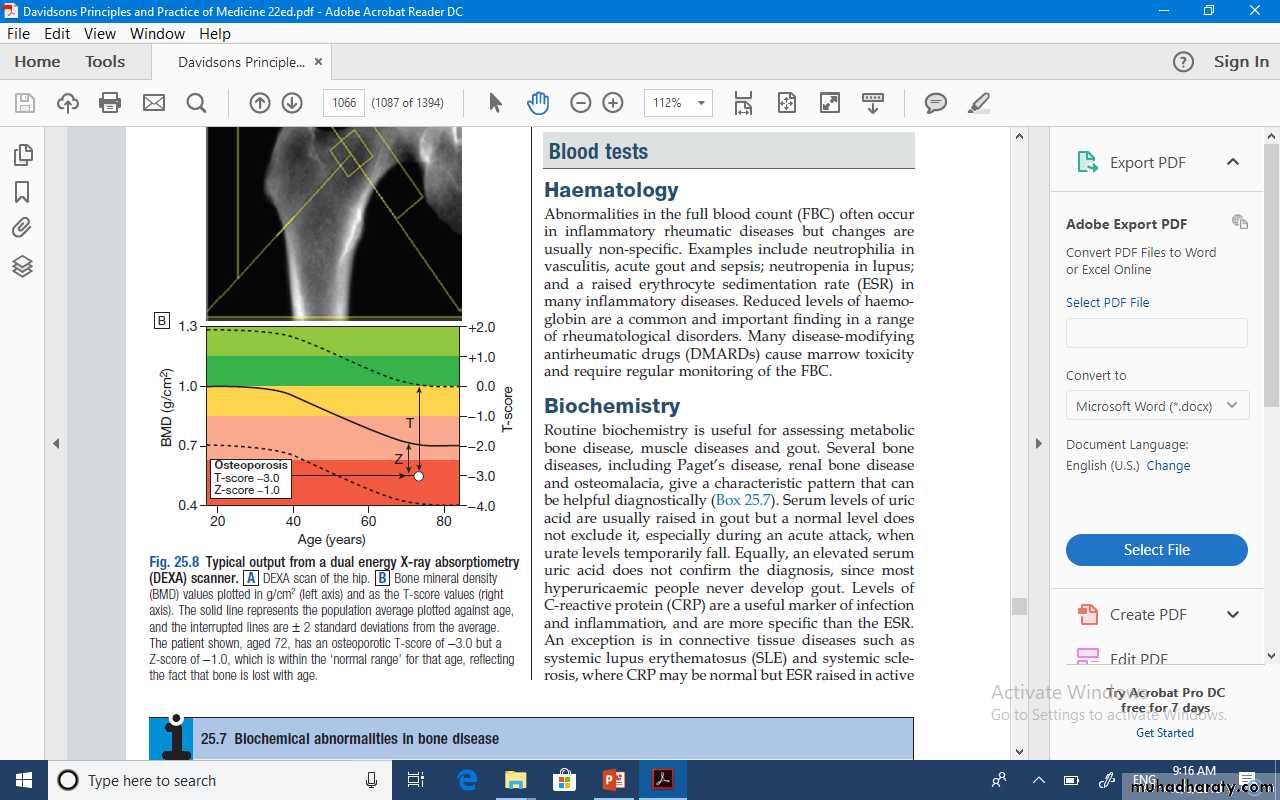Expand the Create PDF section
1280x800 pixels.
pos(1232,615)
